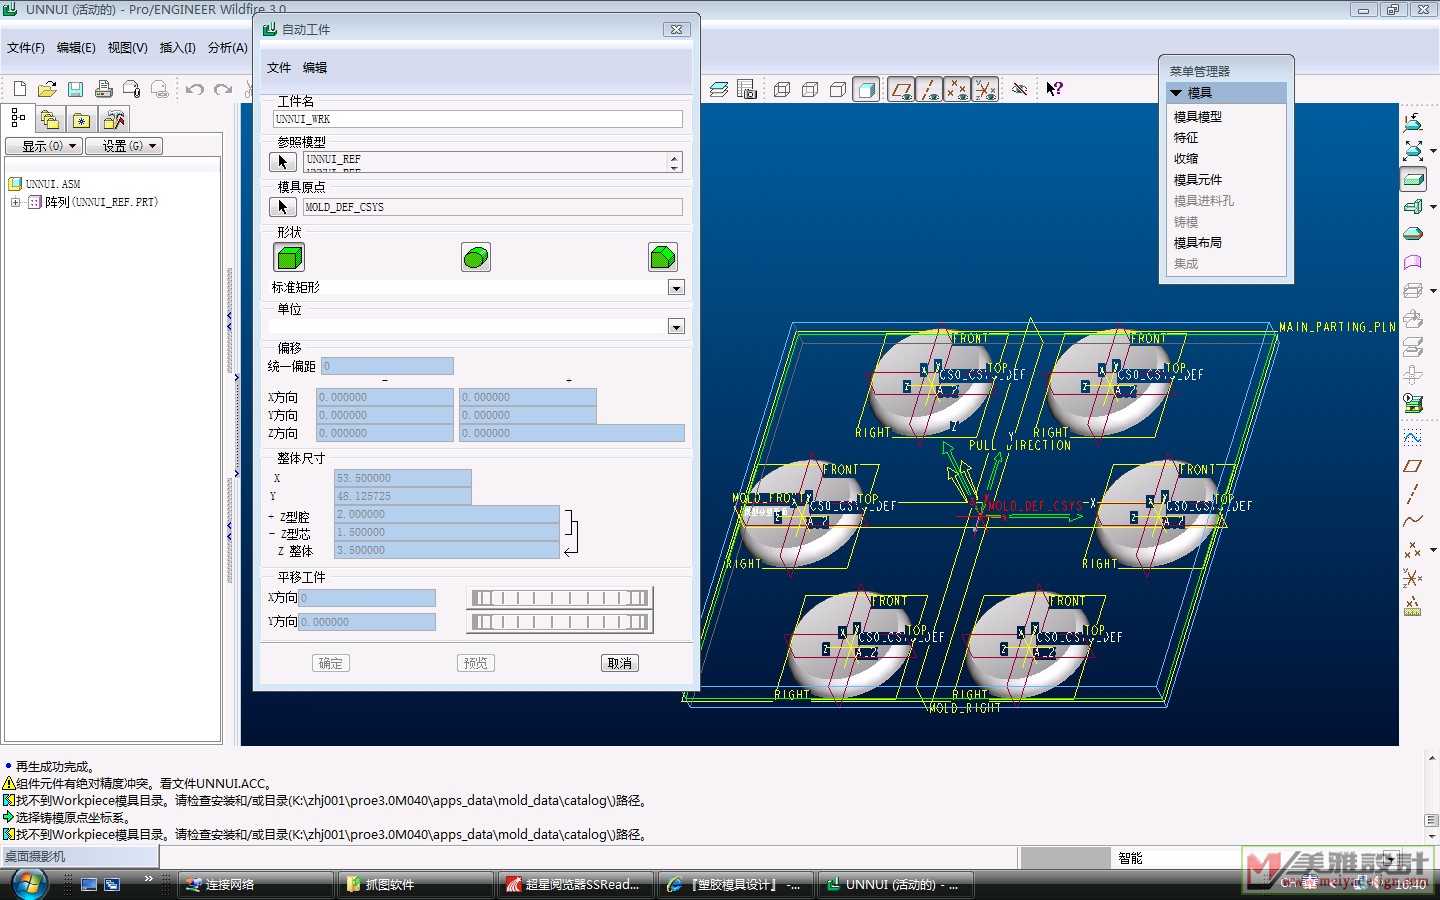Select 特征 in menu manager
The image size is (1440, 900).
[1186, 138]
